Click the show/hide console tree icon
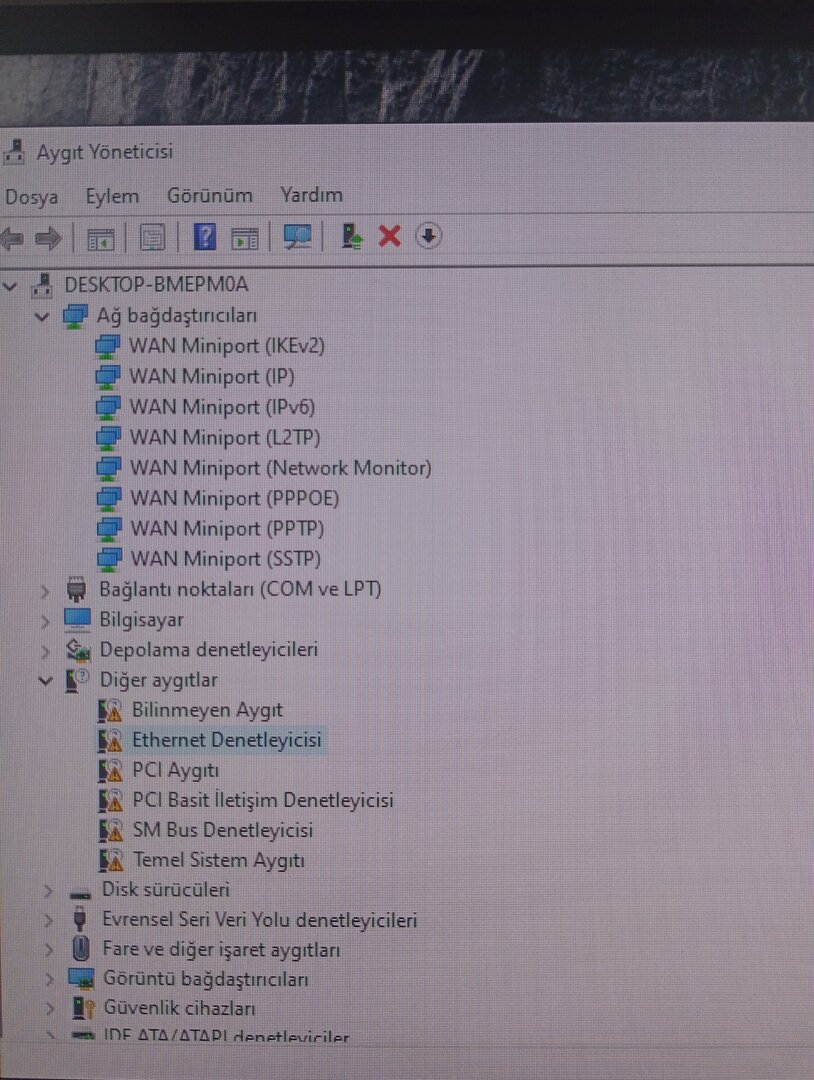 [100, 239]
